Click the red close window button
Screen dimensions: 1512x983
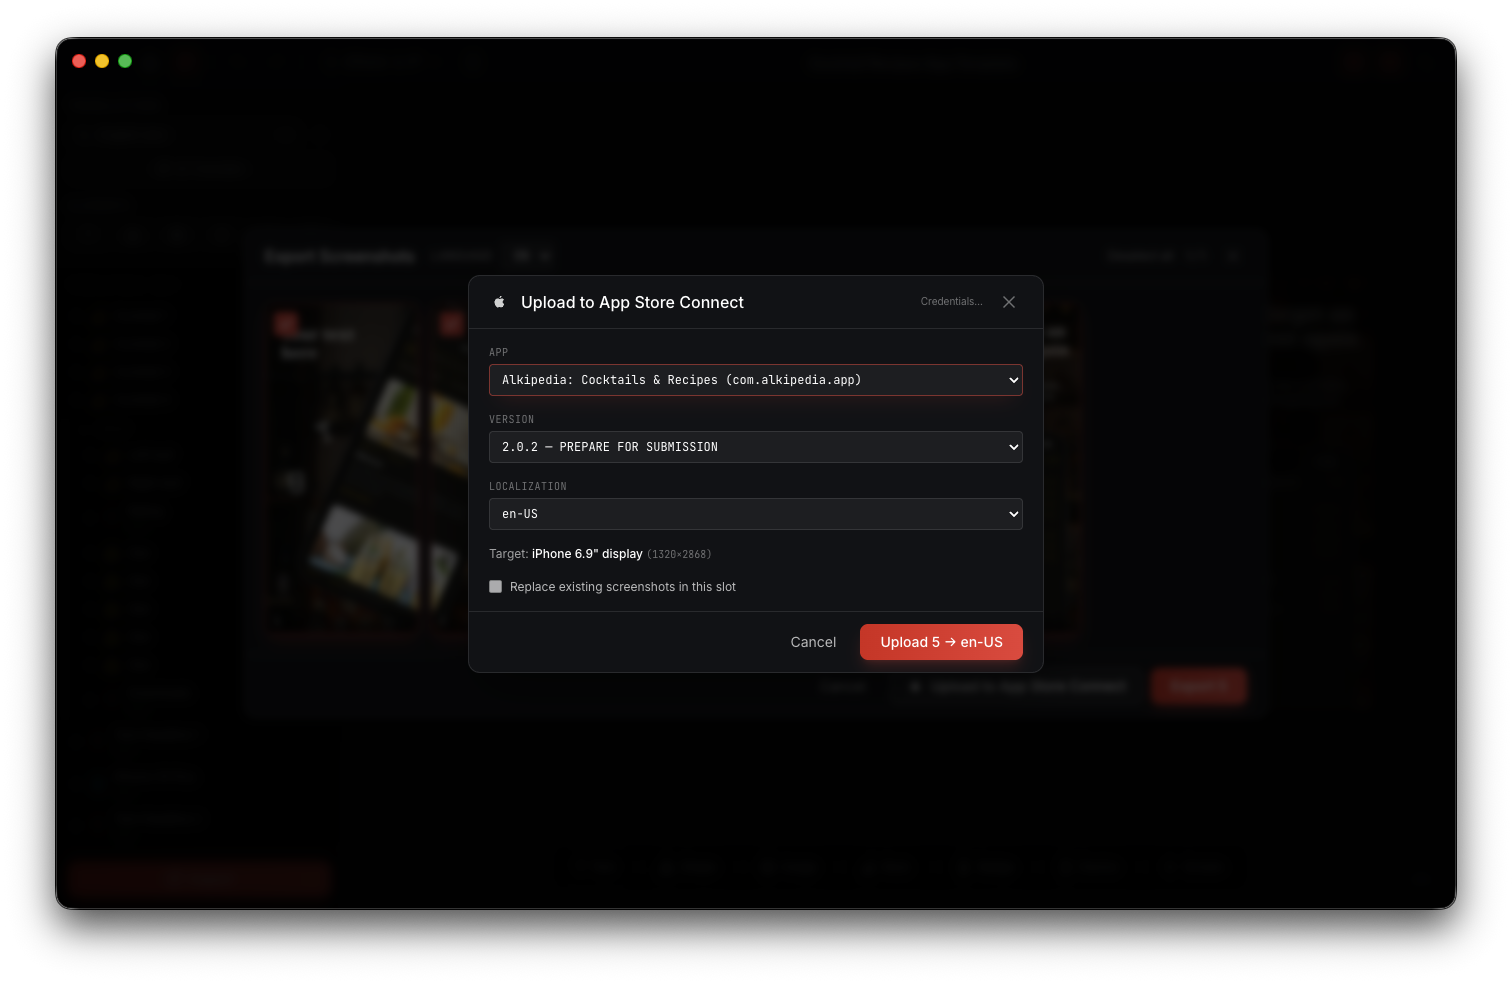(x=79, y=61)
